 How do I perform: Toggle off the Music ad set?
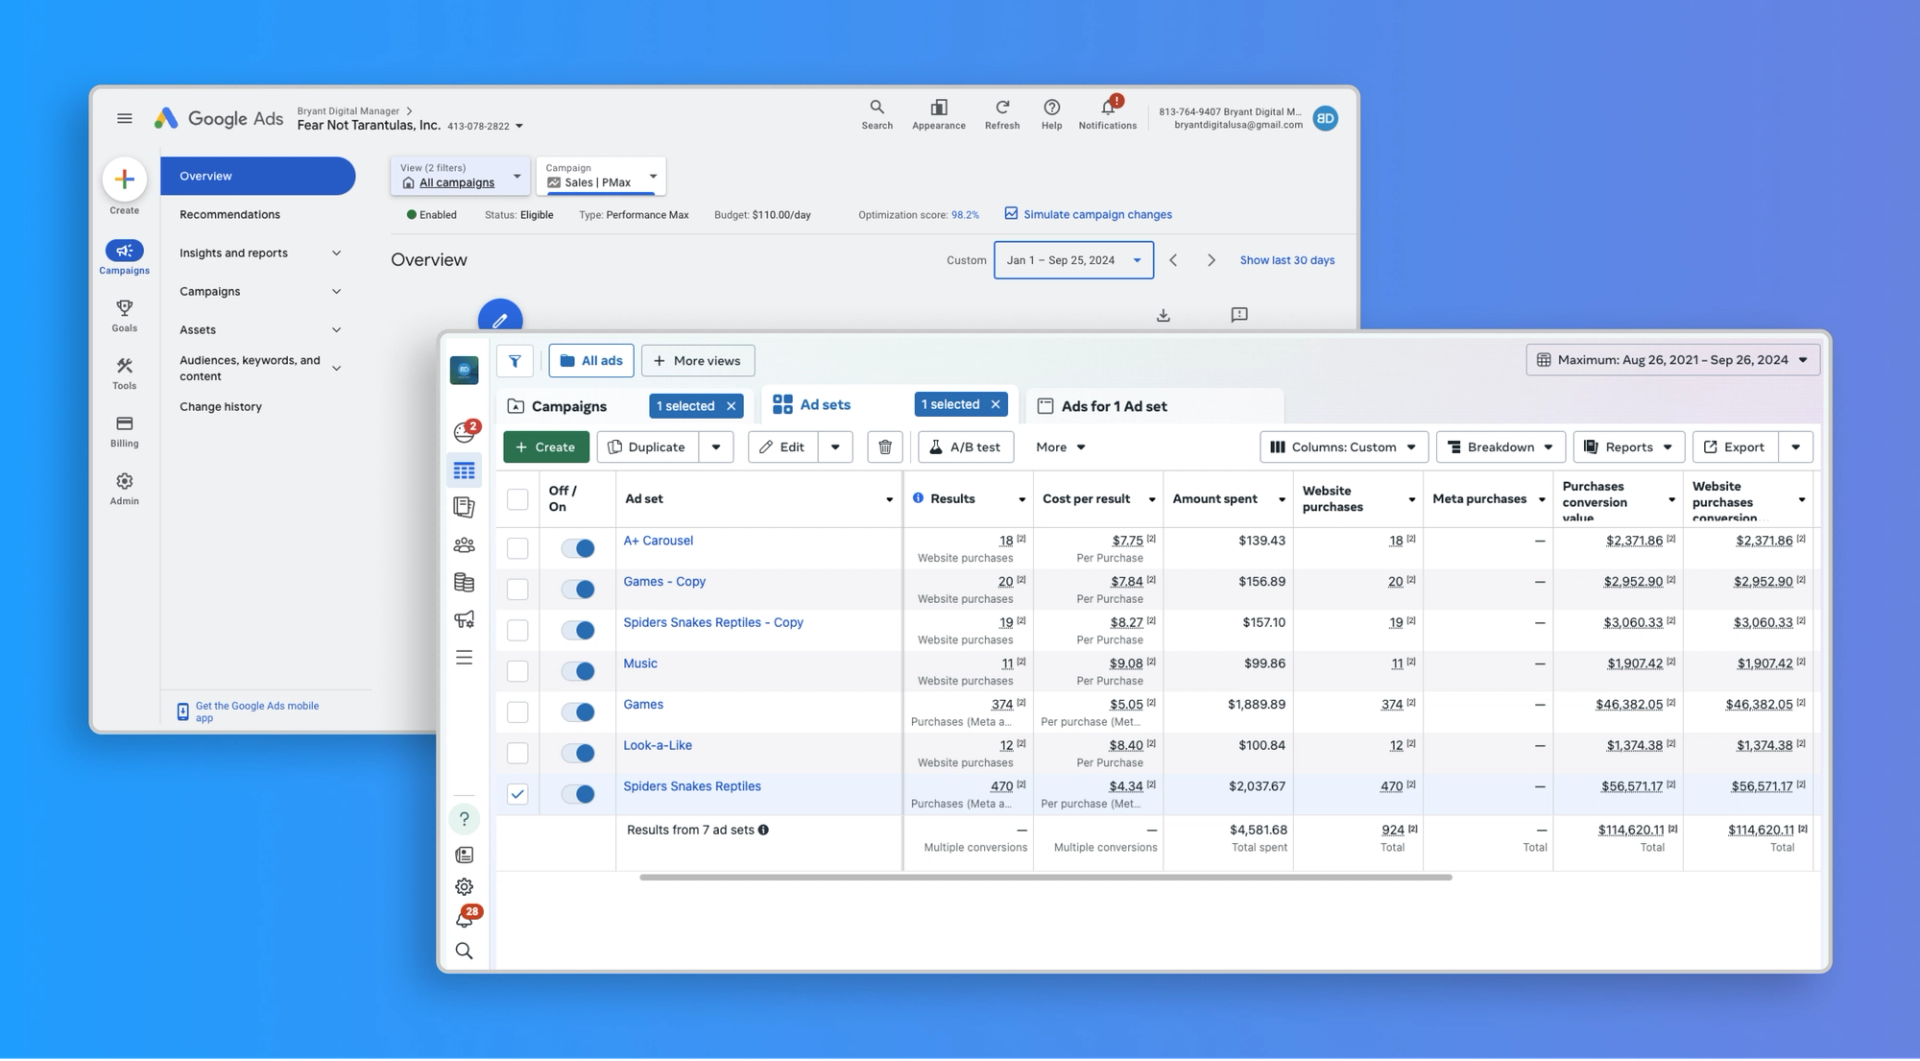(578, 671)
